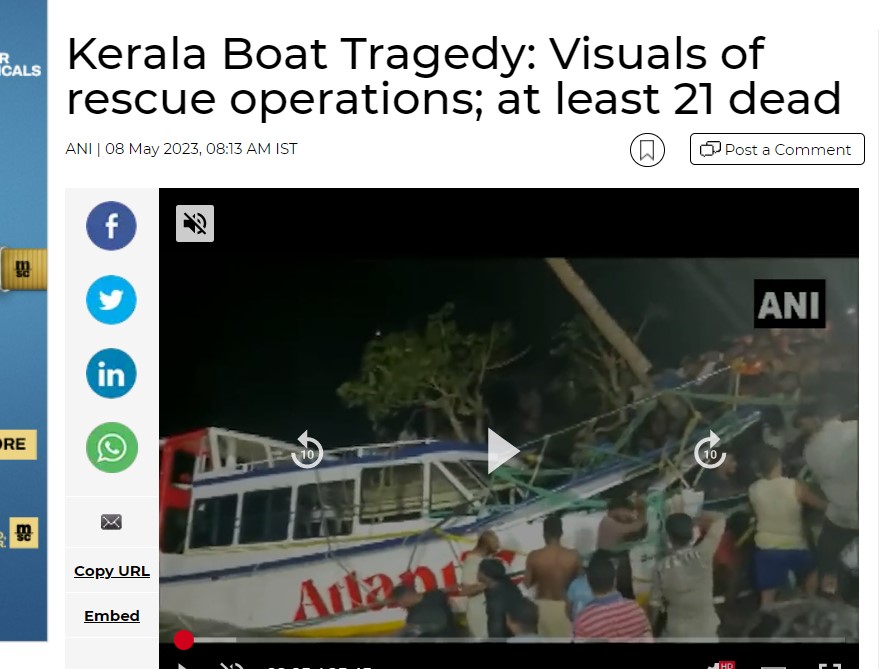Share the article on Twitter

click(x=111, y=300)
